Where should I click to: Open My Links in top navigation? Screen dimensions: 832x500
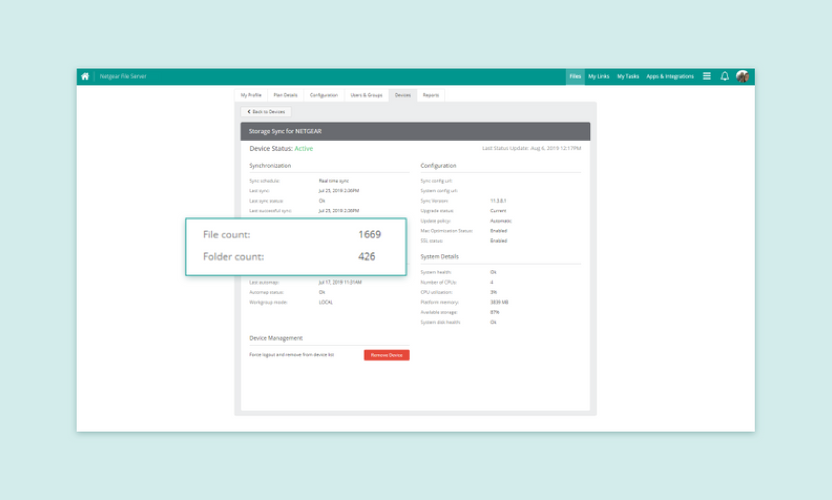tap(599, 76)
